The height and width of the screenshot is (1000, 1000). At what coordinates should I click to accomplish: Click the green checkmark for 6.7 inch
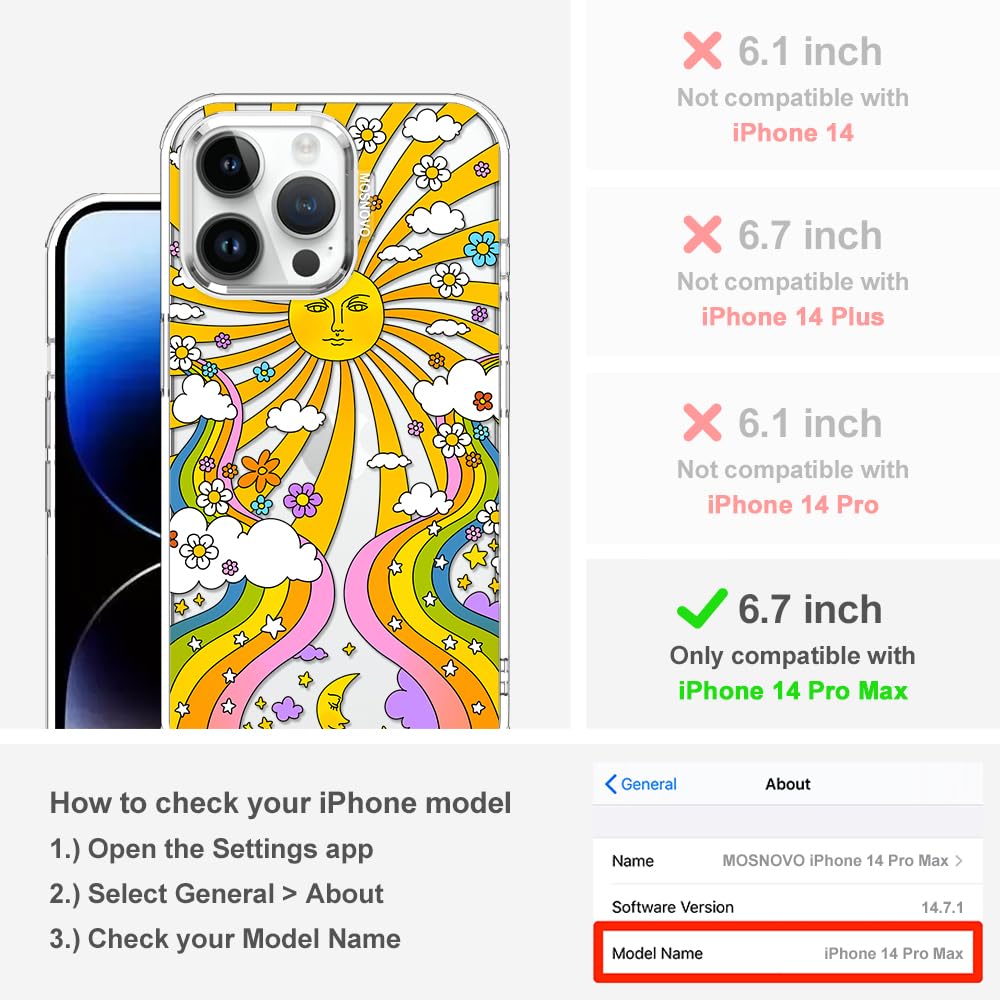click(x=702, y=608)
